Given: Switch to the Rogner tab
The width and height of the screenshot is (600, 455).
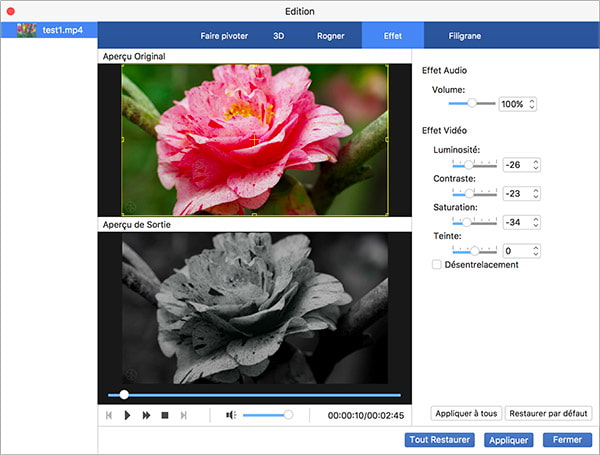Looking at the screenshot, I should (331, 36).
